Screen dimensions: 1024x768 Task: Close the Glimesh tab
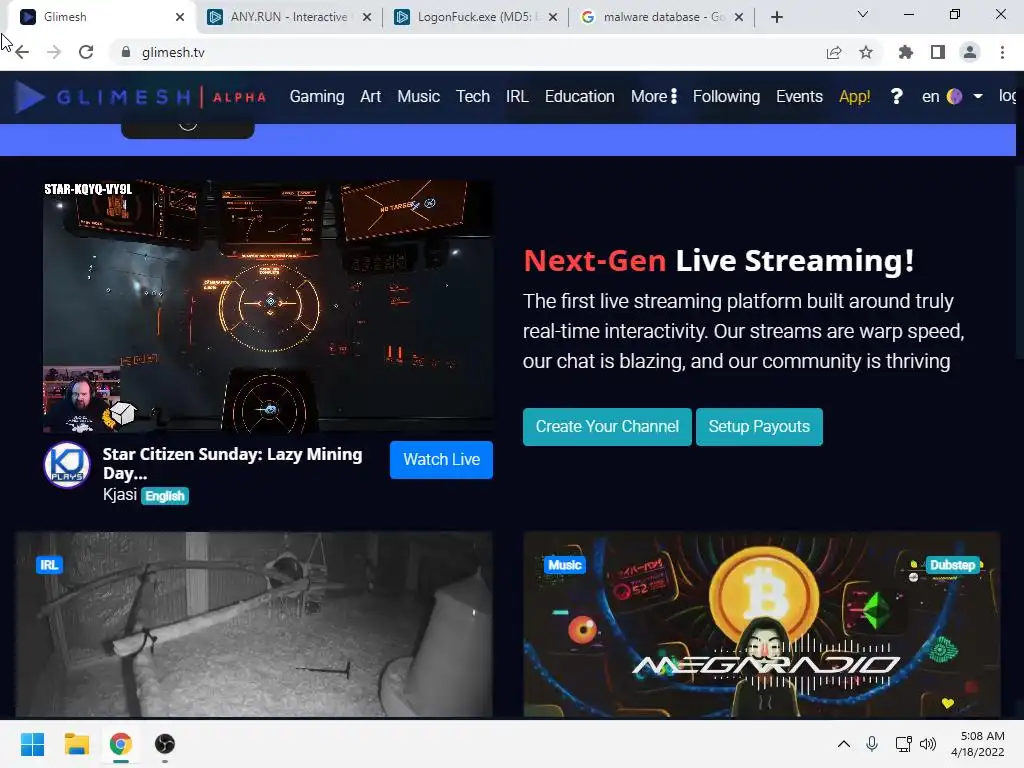pos(180,17)
